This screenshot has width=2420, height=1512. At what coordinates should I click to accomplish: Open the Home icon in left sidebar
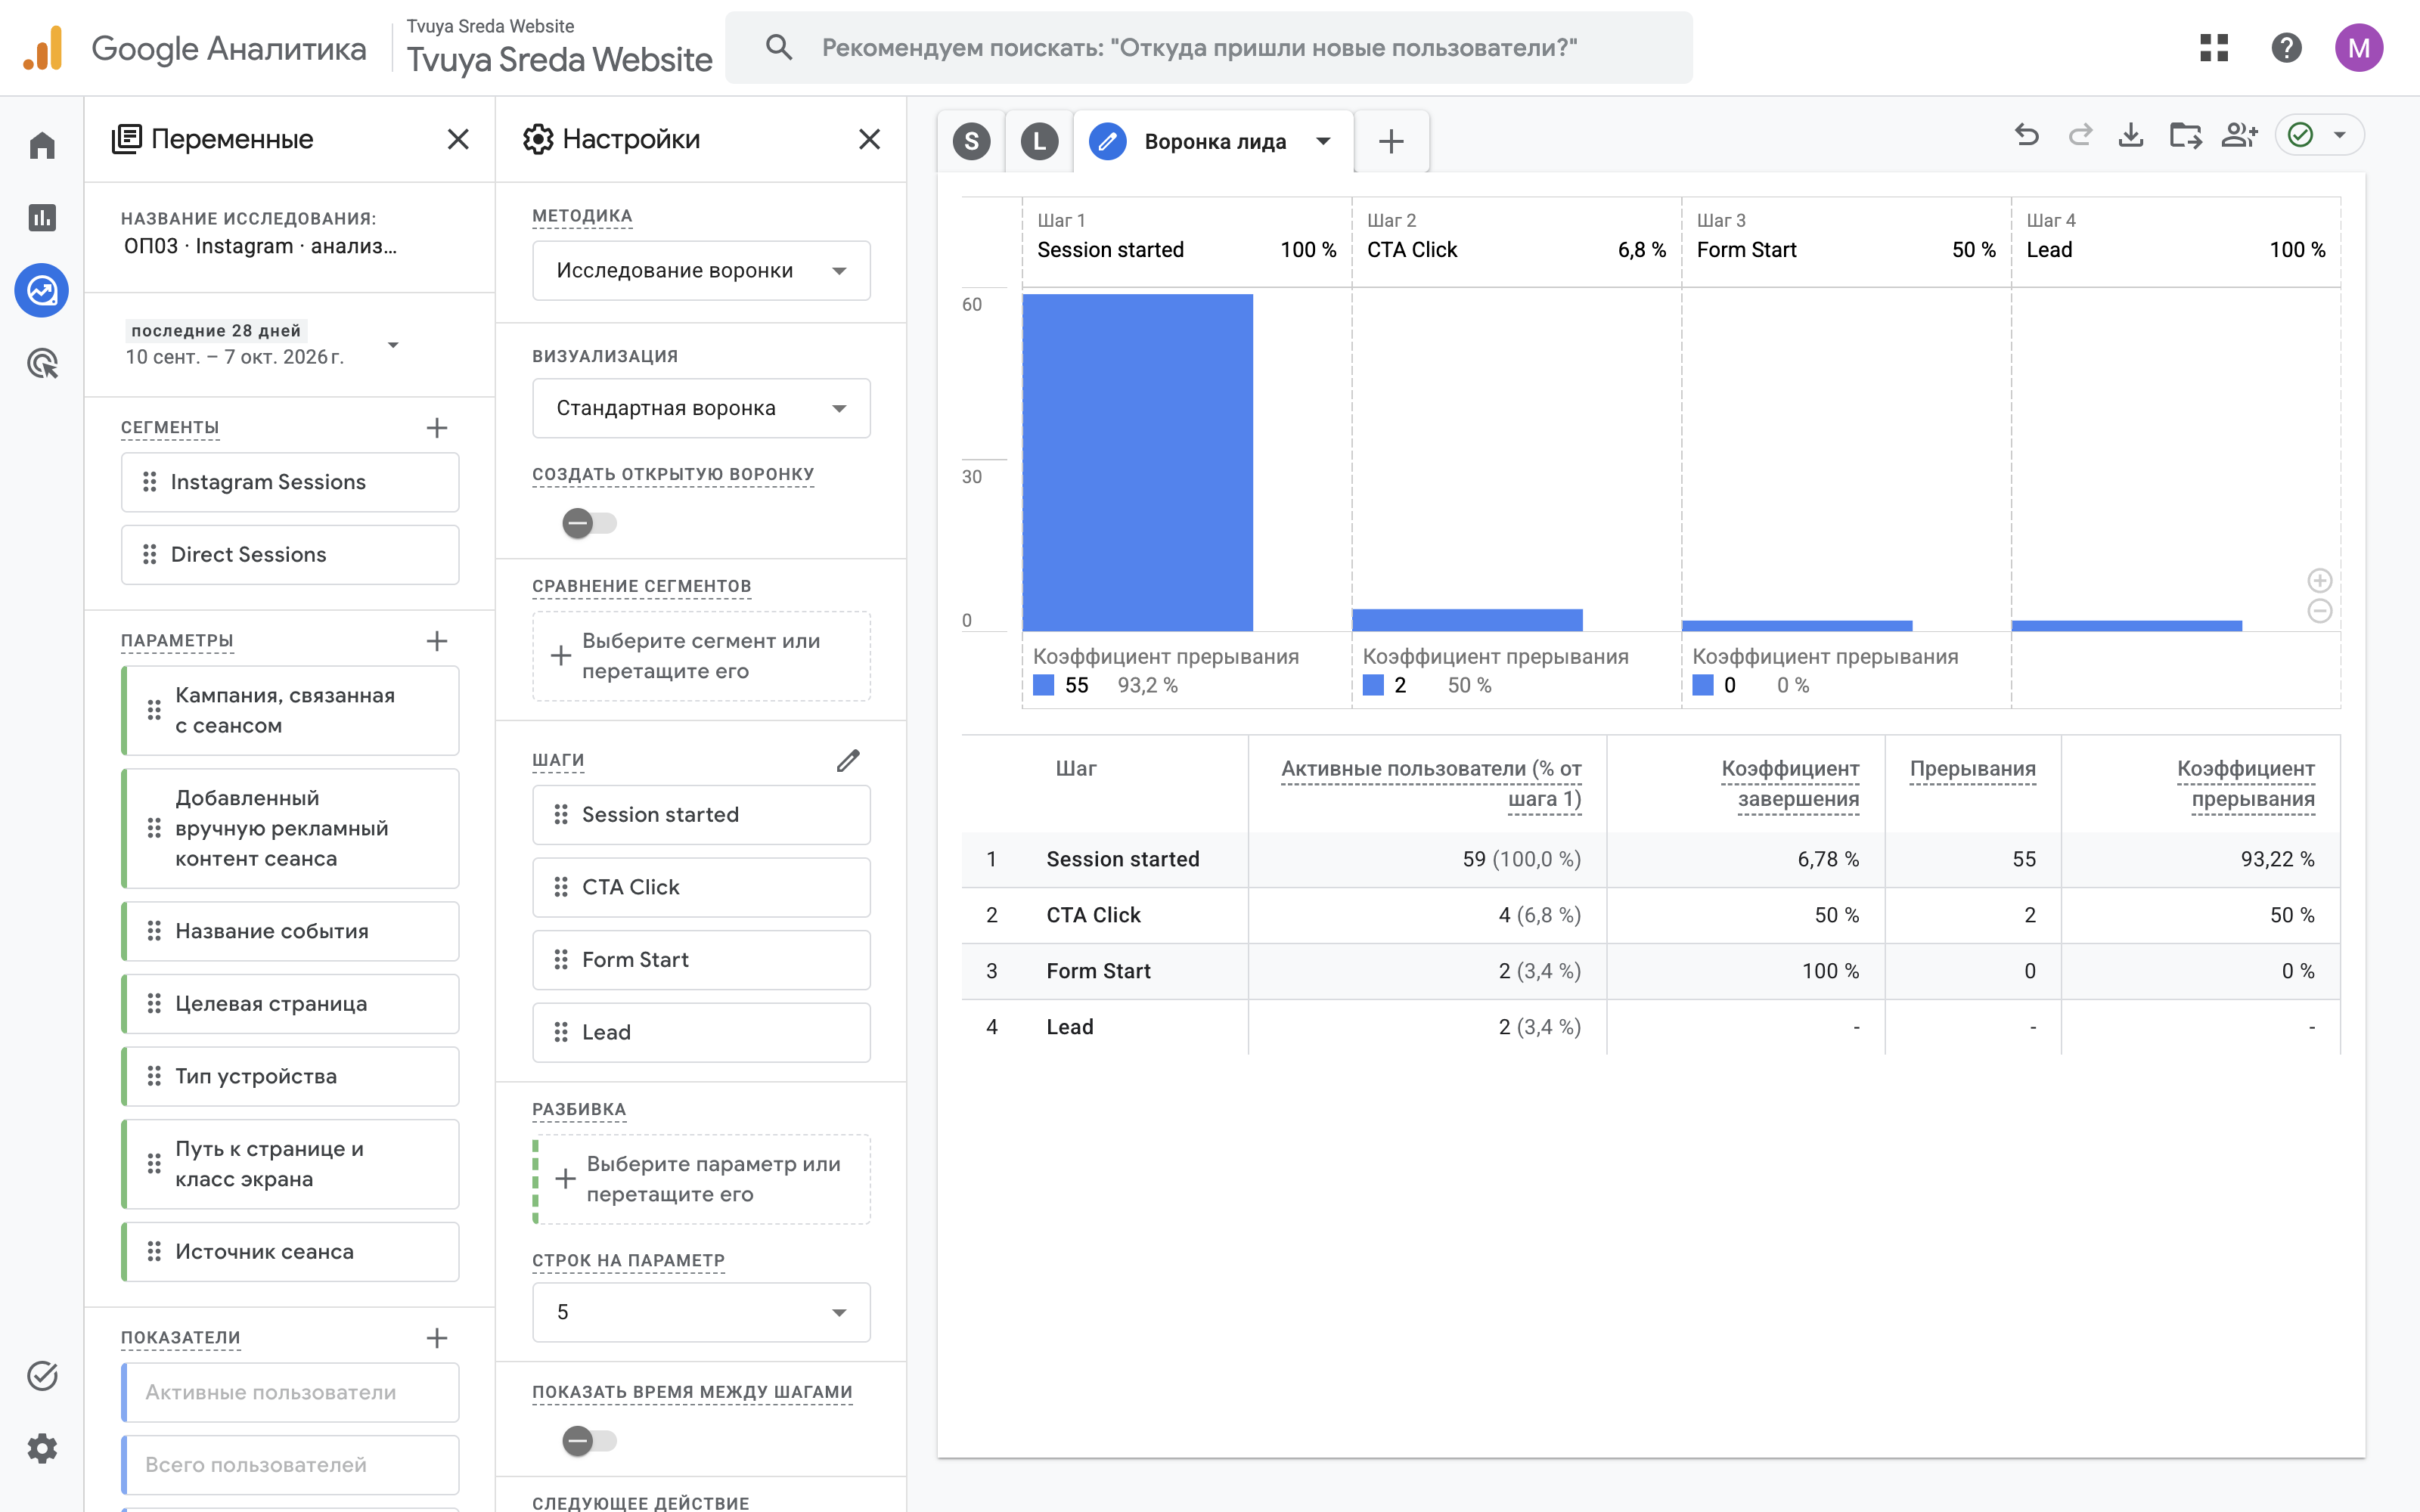42,146
